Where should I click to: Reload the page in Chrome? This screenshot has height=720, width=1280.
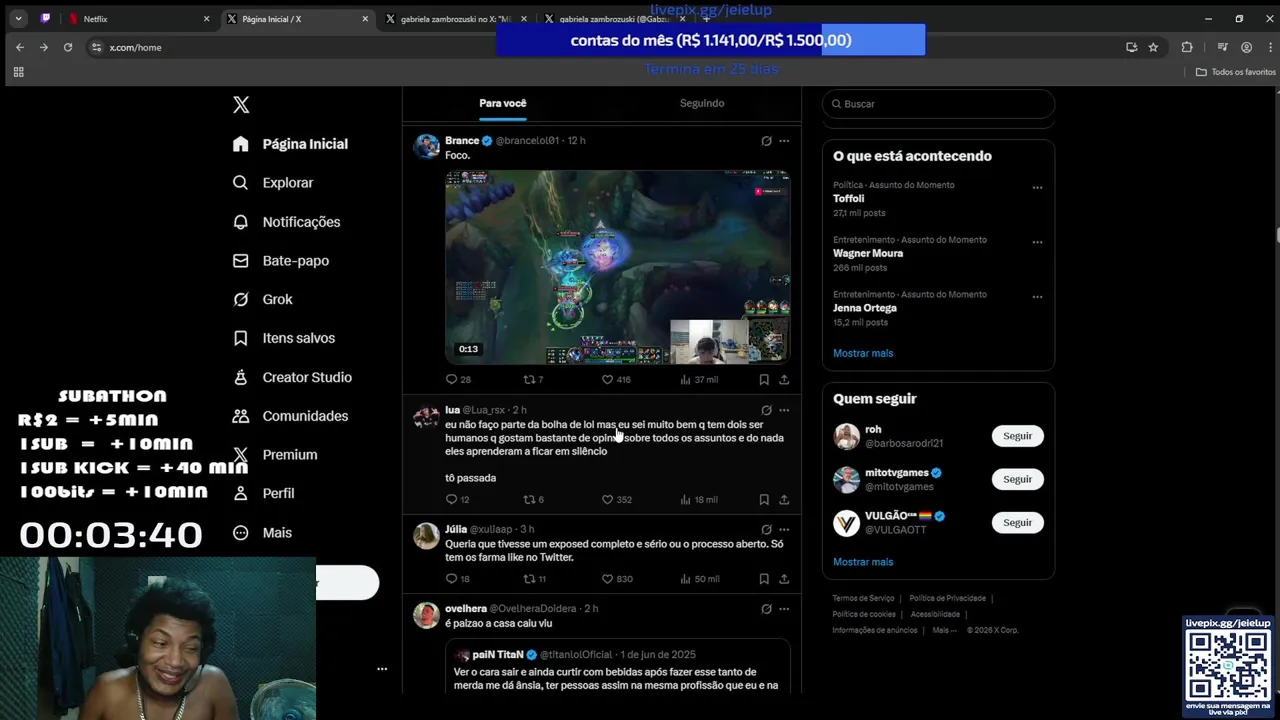click(x=68, y=47)
